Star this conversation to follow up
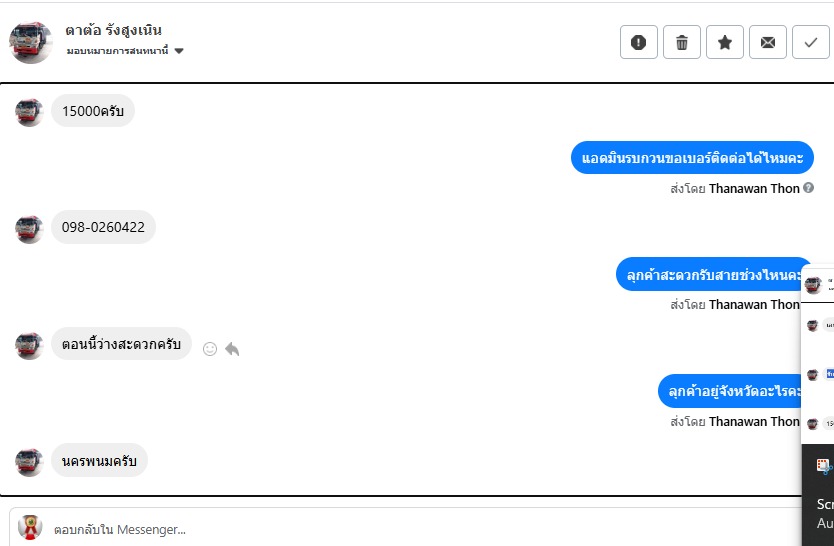Viewport: 834px width, 546px height. [725, 42]
